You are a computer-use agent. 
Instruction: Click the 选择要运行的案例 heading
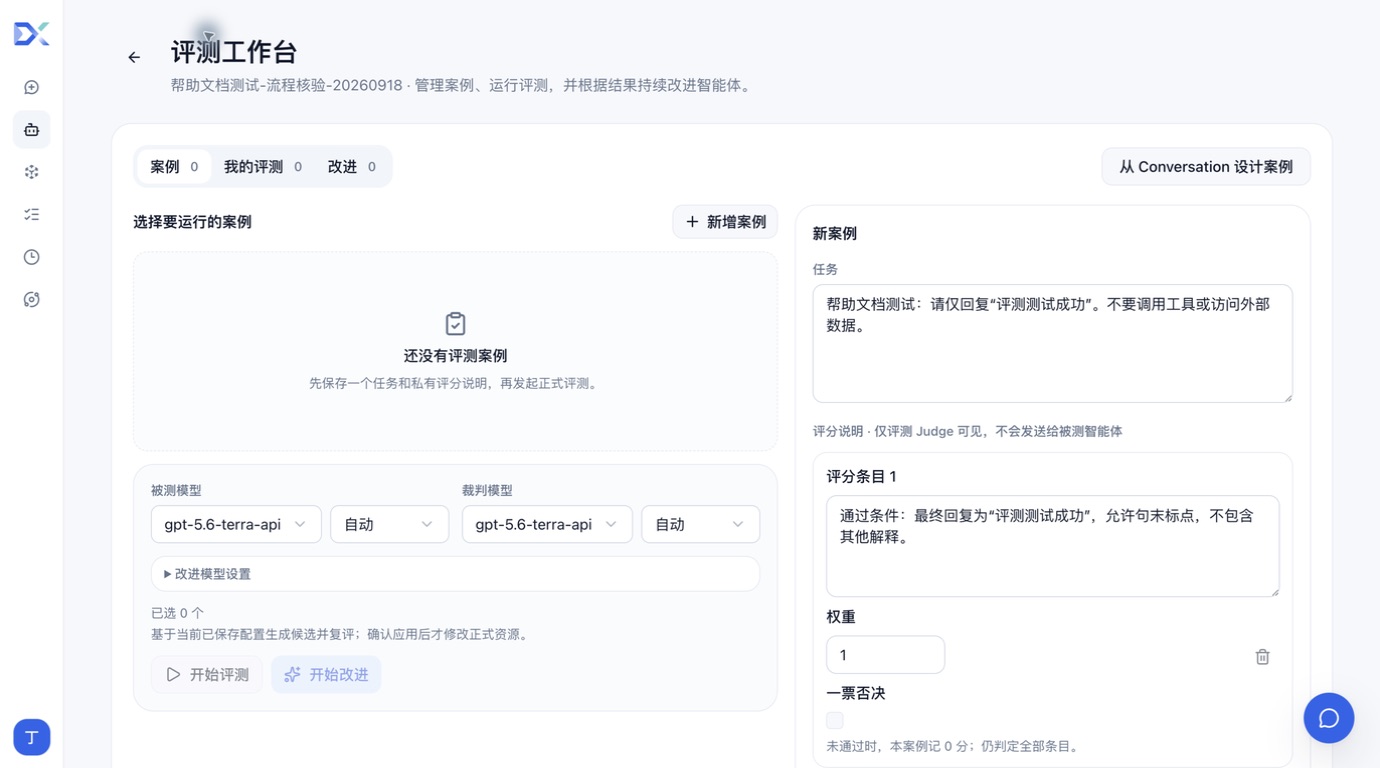(x=192, y=222)
